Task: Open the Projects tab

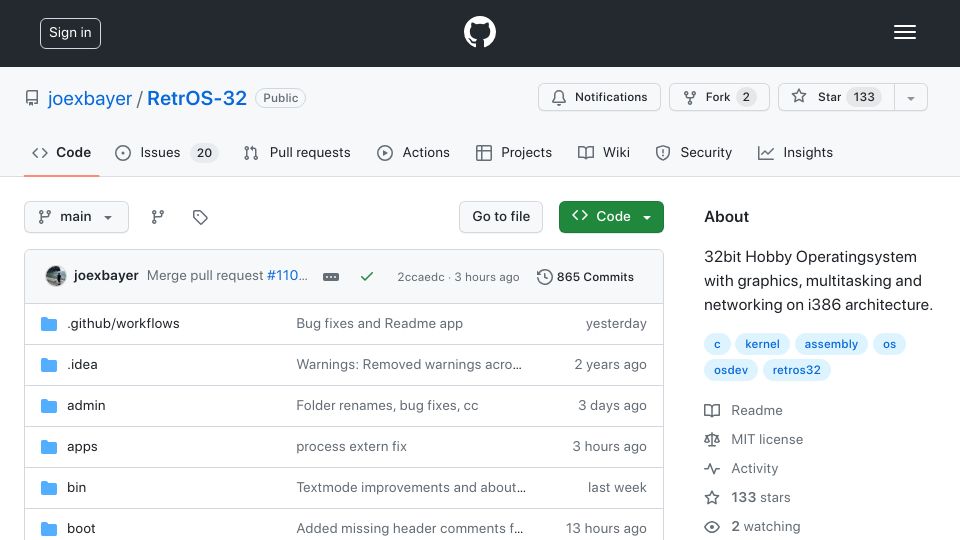Action: [x=514, y=152]
